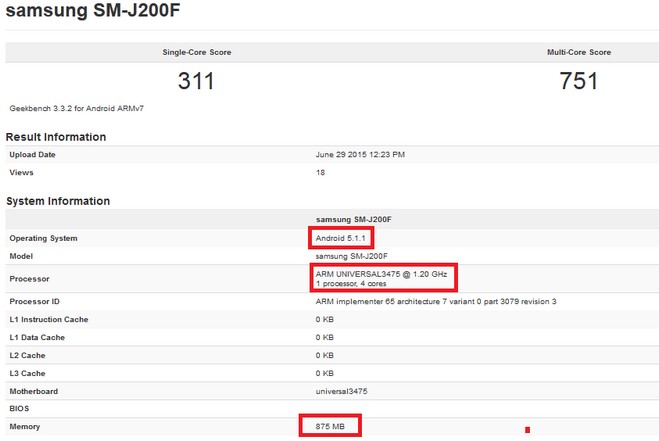Image resolution: width=659 pixels, height=441 pixels.
Task: Click the Android 5.1.1 operating system value
Action: [x=341, y=238]
